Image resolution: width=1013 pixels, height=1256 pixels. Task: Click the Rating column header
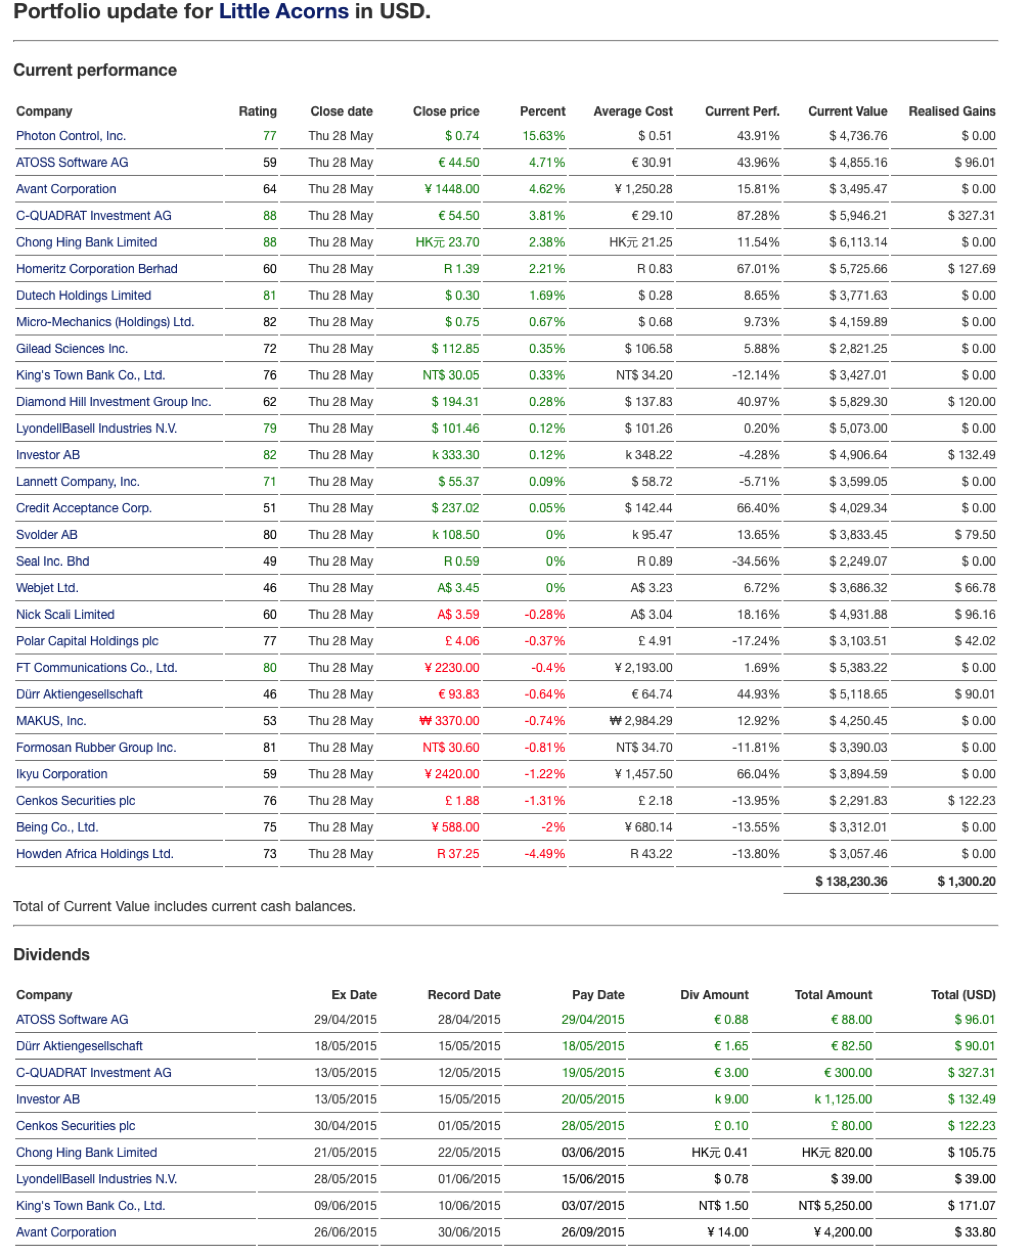(x=258, y=111)
